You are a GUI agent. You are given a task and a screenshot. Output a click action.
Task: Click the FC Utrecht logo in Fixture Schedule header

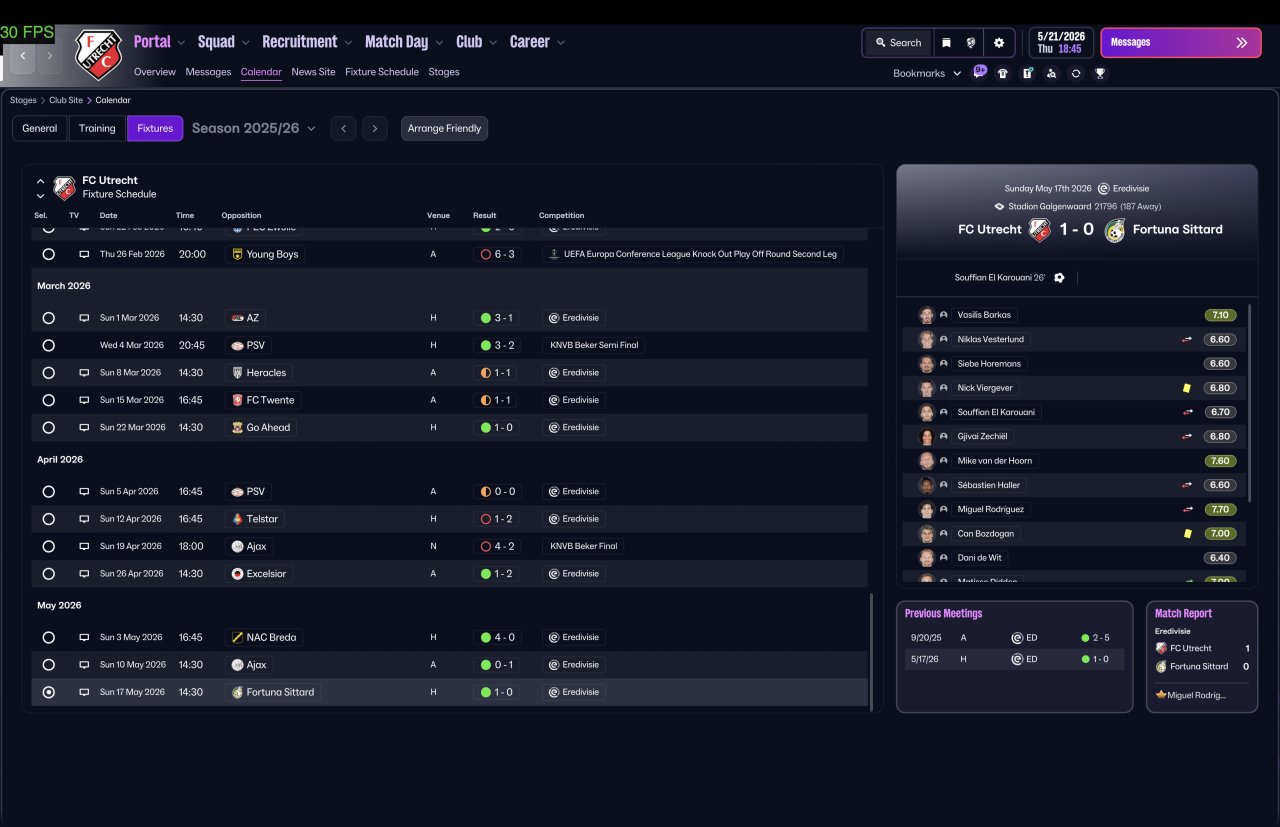coord(65,187)
